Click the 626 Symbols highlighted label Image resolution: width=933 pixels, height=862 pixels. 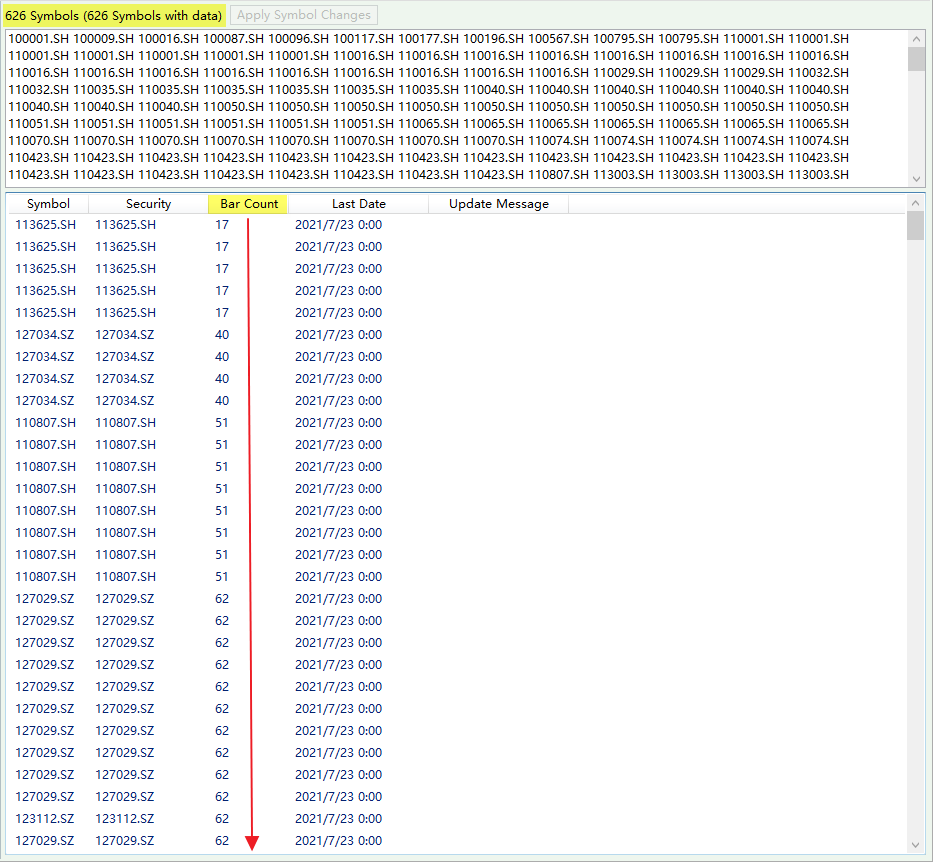[x=113, y=15]
